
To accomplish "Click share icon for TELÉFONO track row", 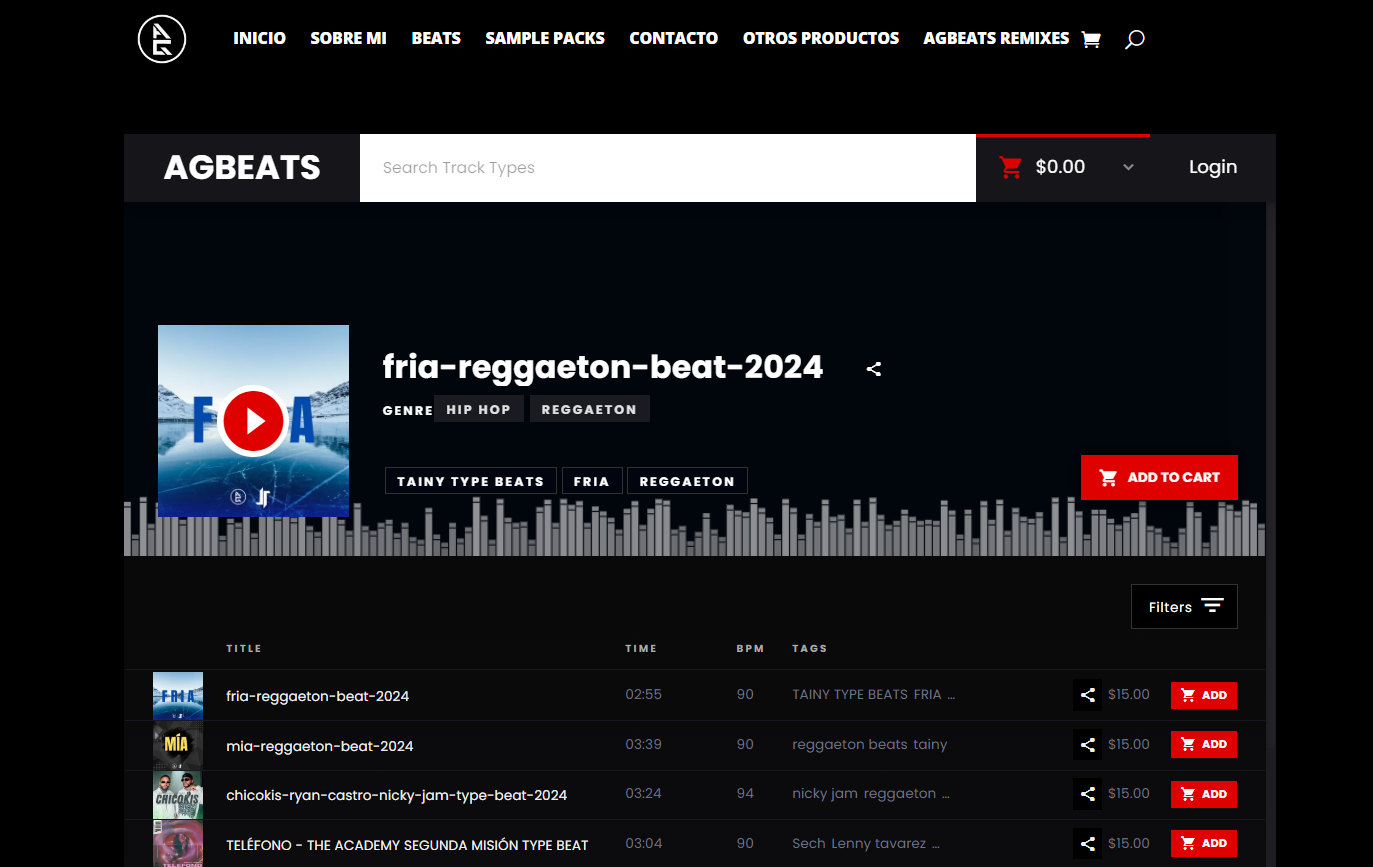I will 1087,843.
